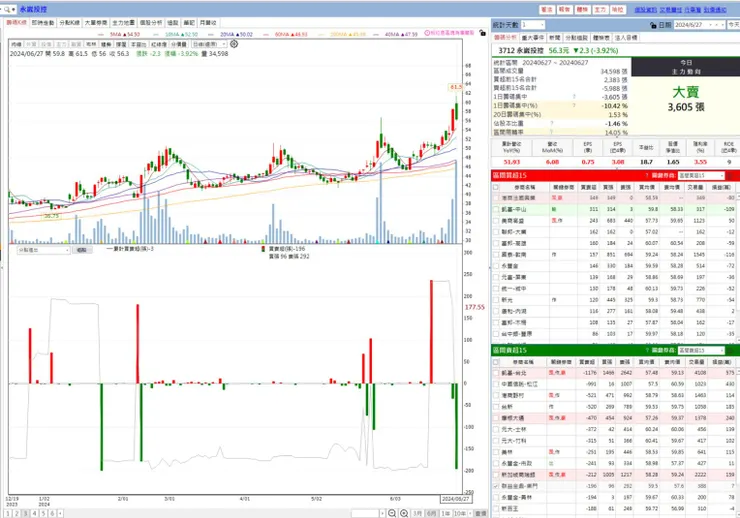Uncheck the 聯邦金鼎-澳門 row checkbox
740x518 pixels.
[x=496, y=486]
